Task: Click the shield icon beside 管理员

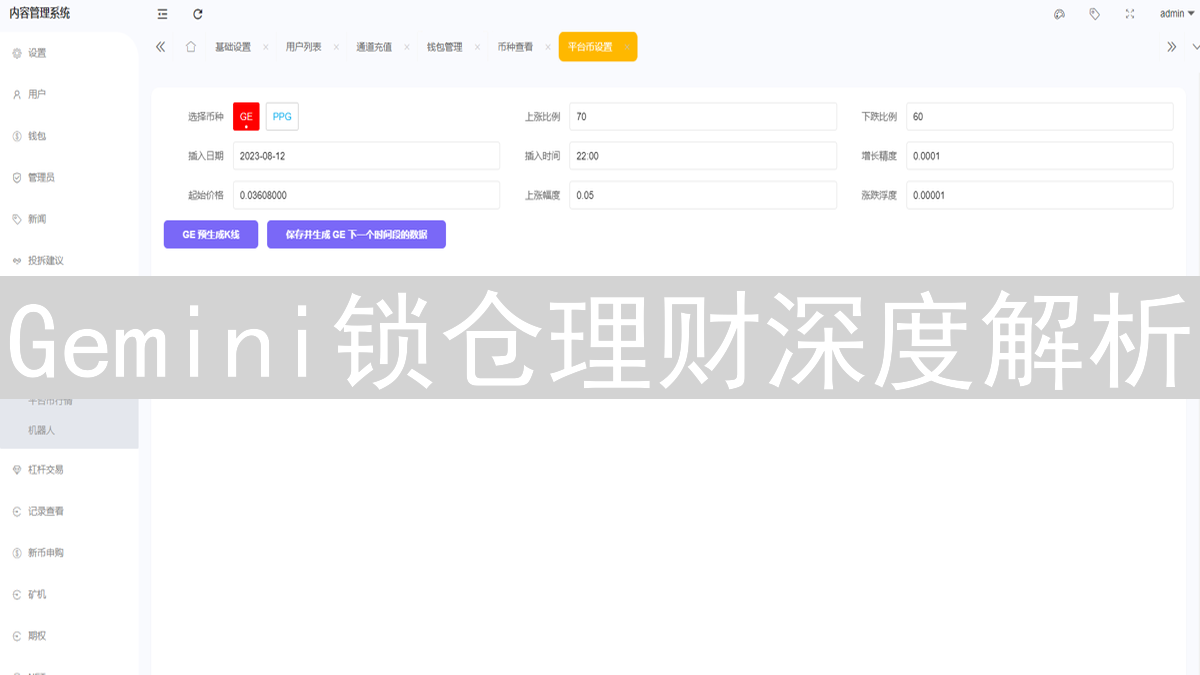Action: 17,177
